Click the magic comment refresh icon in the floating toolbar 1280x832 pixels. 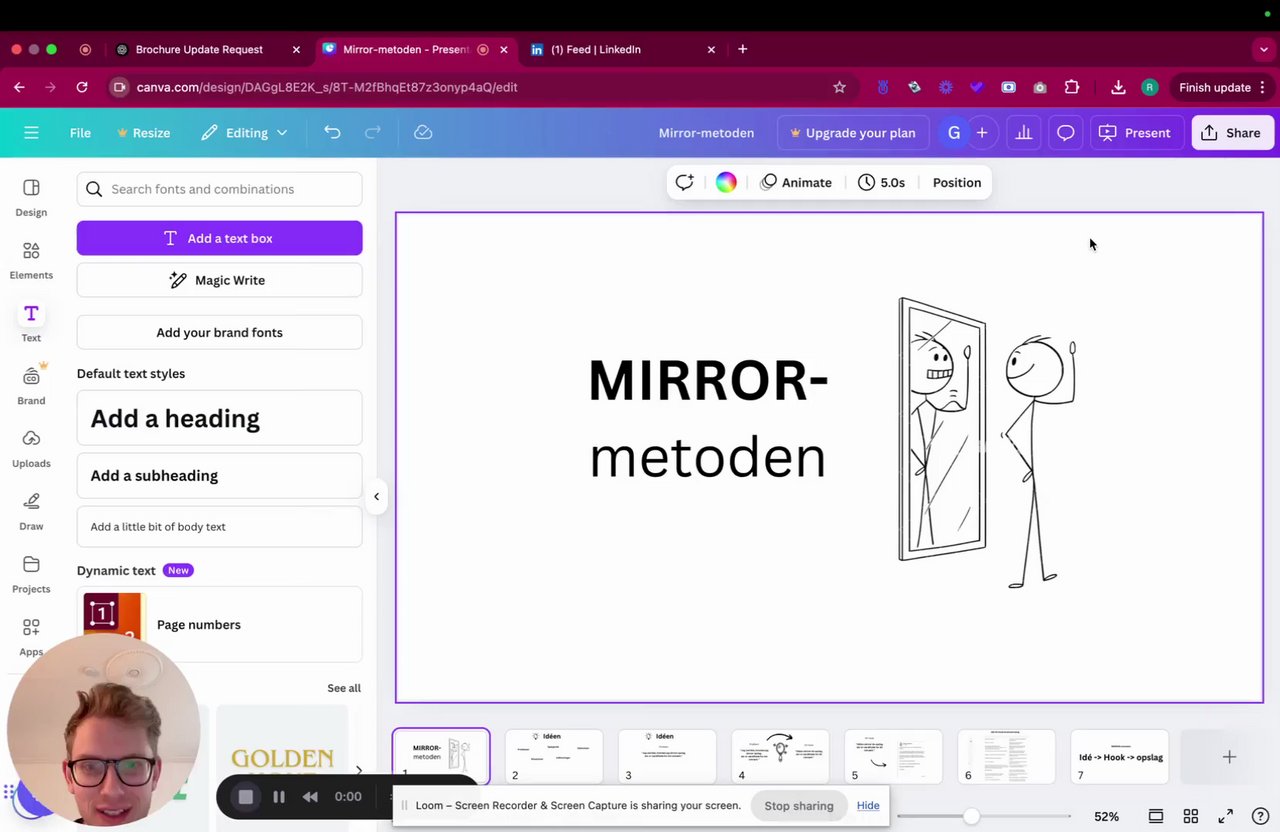click(x=684, y=182)
